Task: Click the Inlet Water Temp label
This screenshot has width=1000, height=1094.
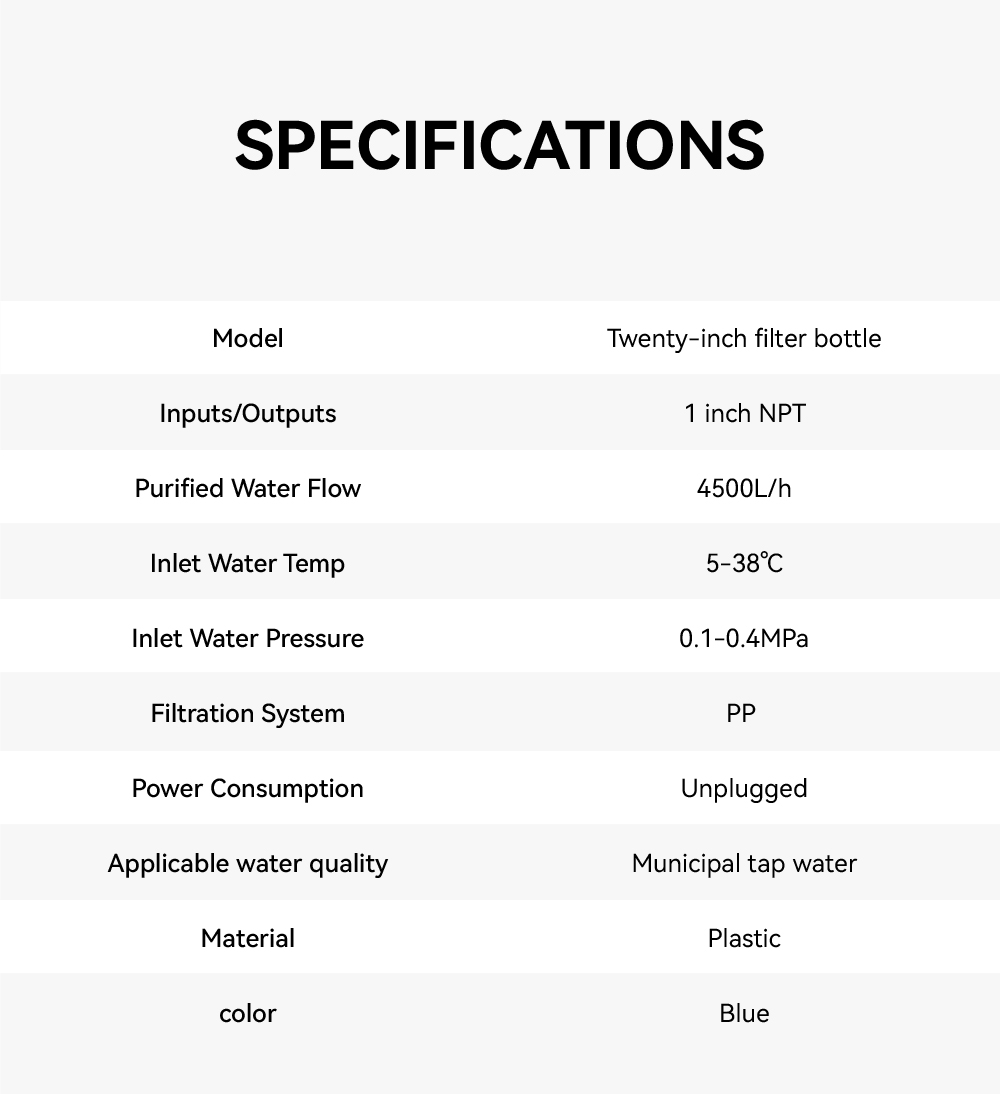Action: click(x=248, y=563)
